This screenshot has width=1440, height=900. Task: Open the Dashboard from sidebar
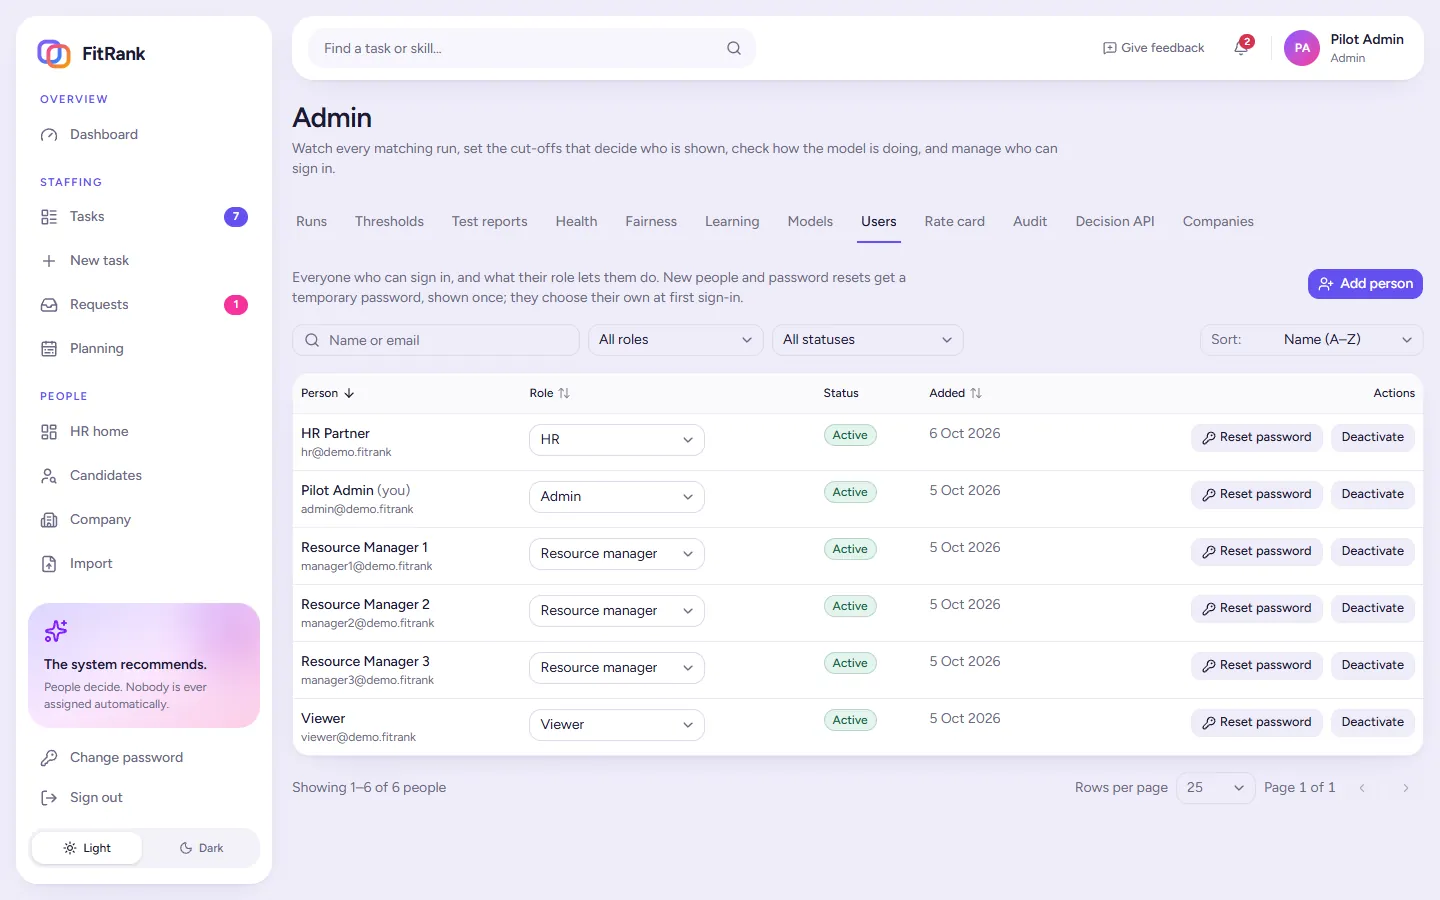click(144, 134)
